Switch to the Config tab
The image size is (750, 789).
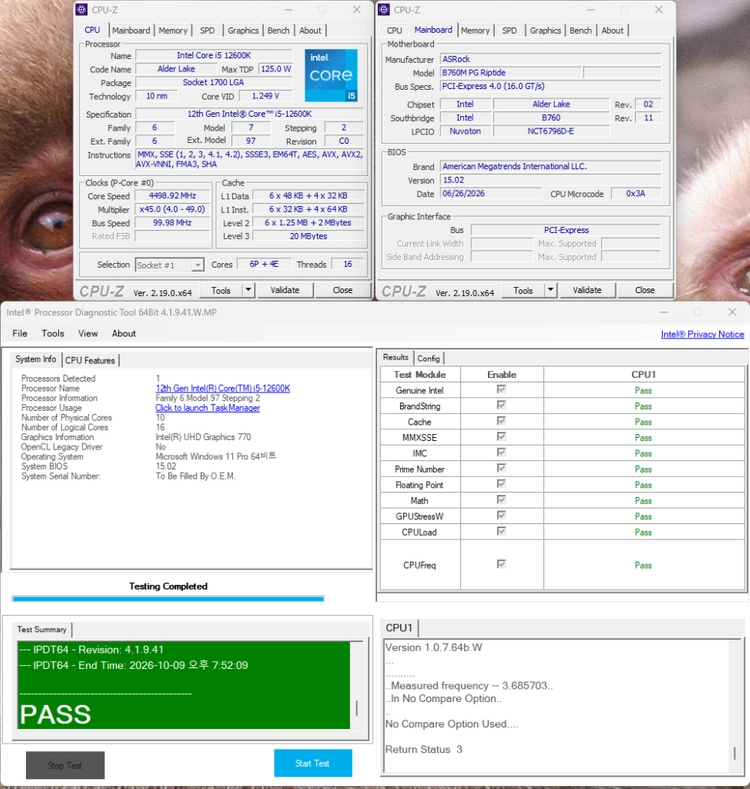tap(428, 358)
